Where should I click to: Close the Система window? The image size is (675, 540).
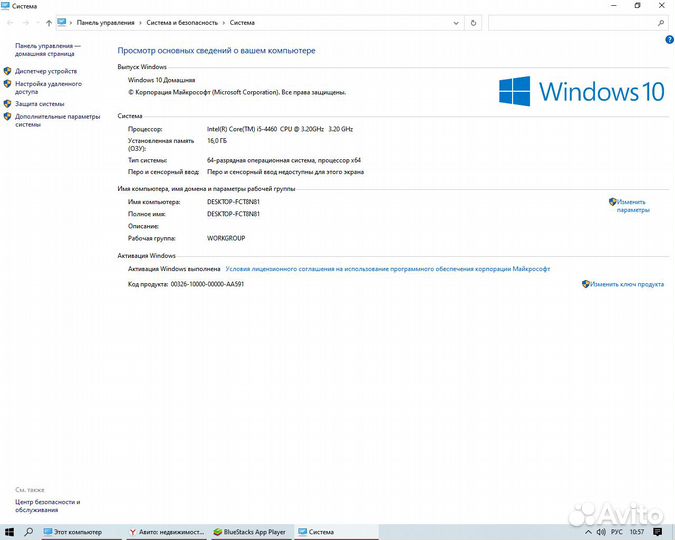point(662,5)
